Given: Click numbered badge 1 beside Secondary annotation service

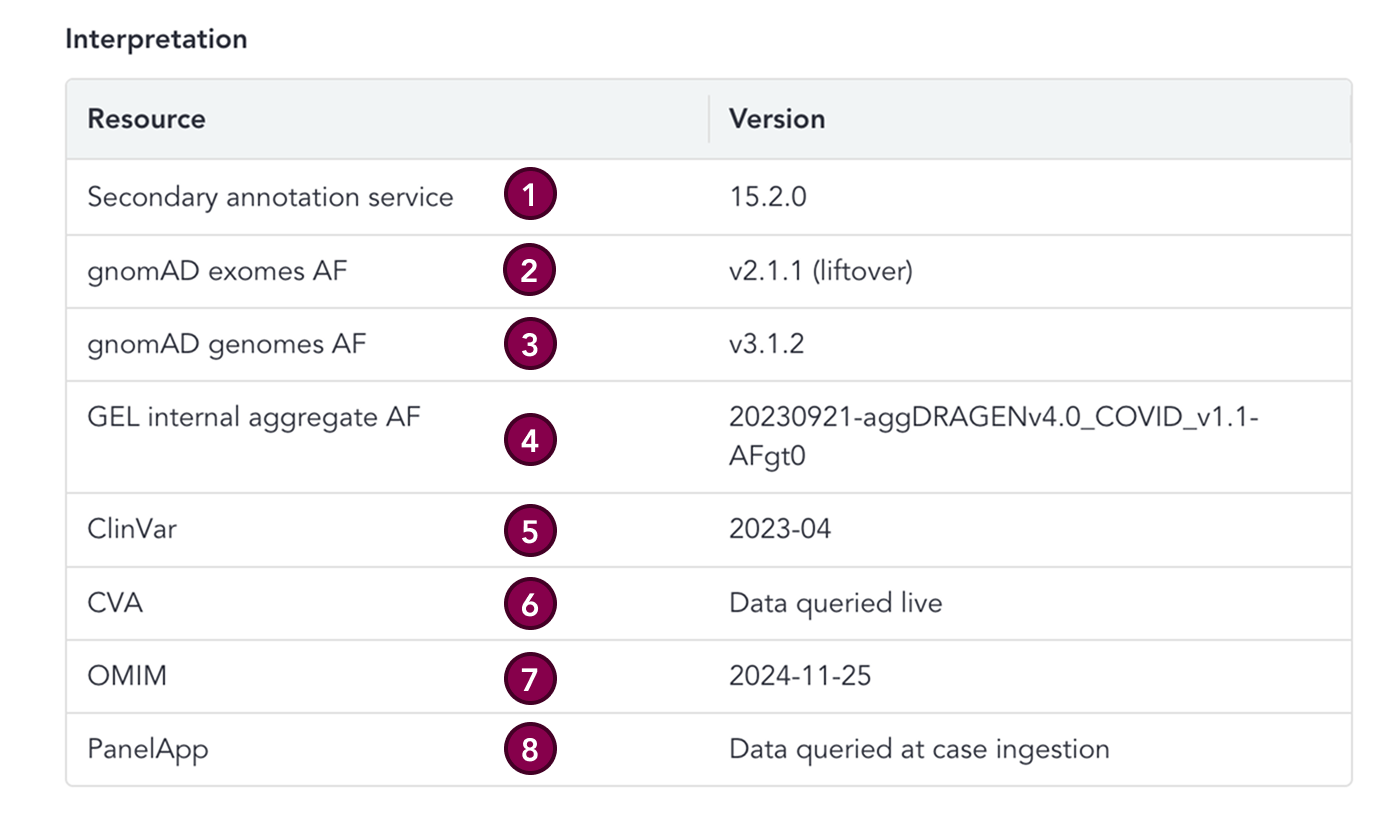Looking at the screenshot, I should (529, 196).
